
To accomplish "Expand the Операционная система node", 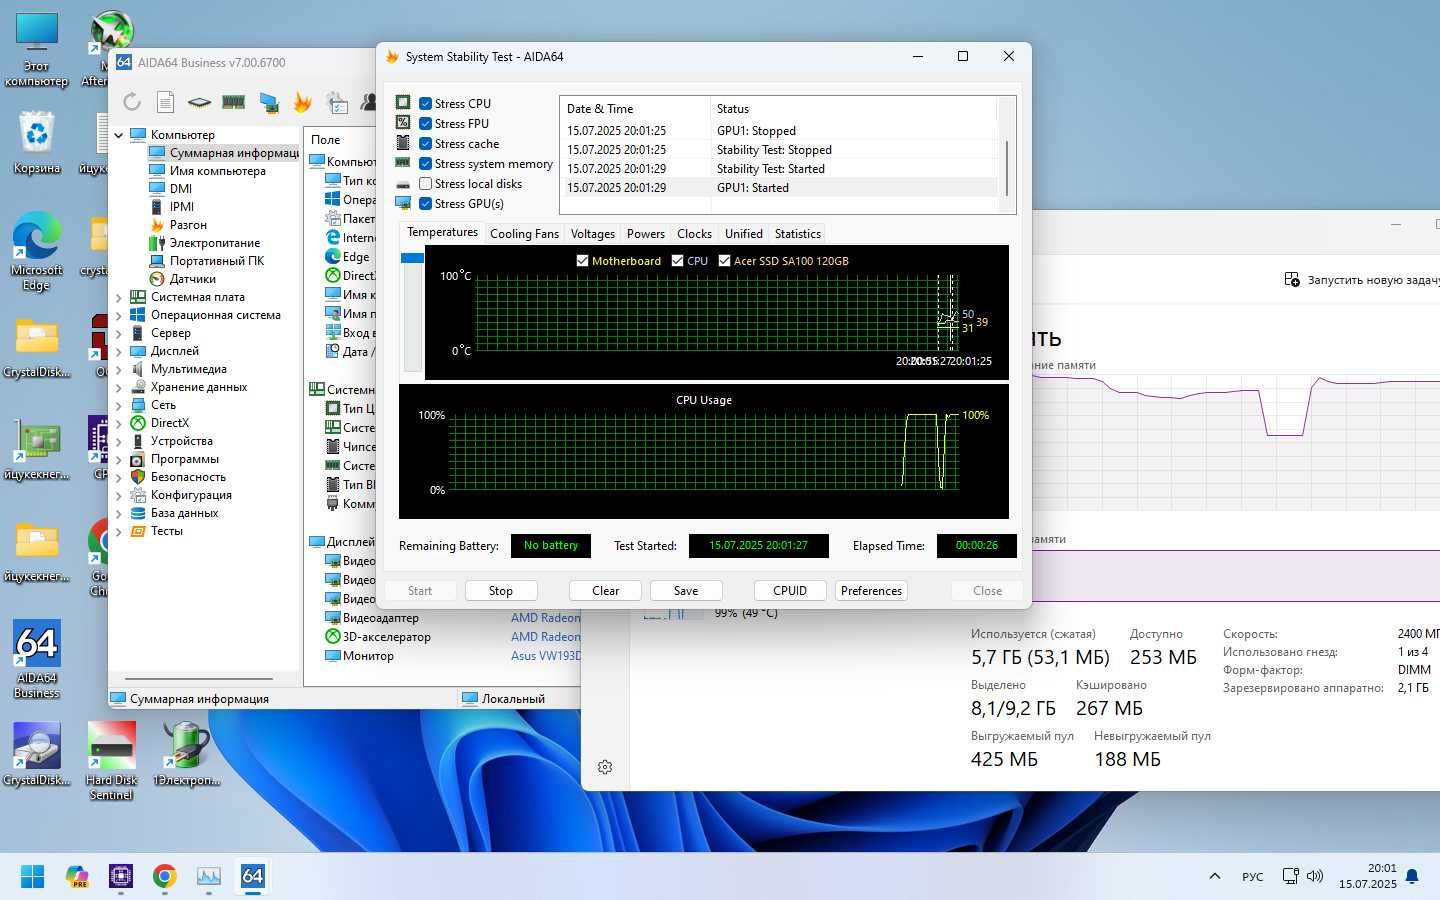I will [x=119, y=315].
